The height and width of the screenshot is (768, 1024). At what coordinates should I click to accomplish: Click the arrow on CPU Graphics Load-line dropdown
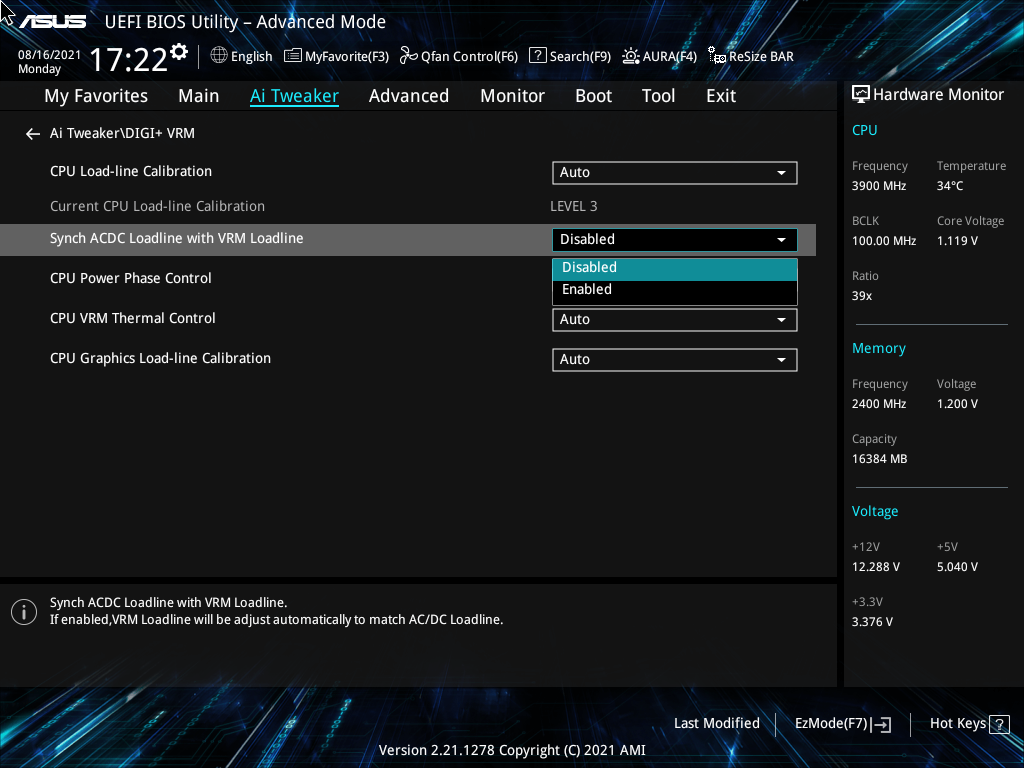point(781,360)
